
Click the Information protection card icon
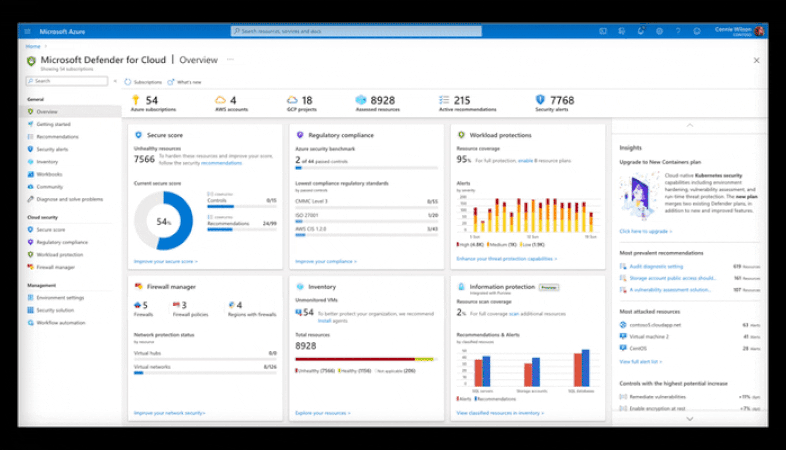tap(461, 287)
